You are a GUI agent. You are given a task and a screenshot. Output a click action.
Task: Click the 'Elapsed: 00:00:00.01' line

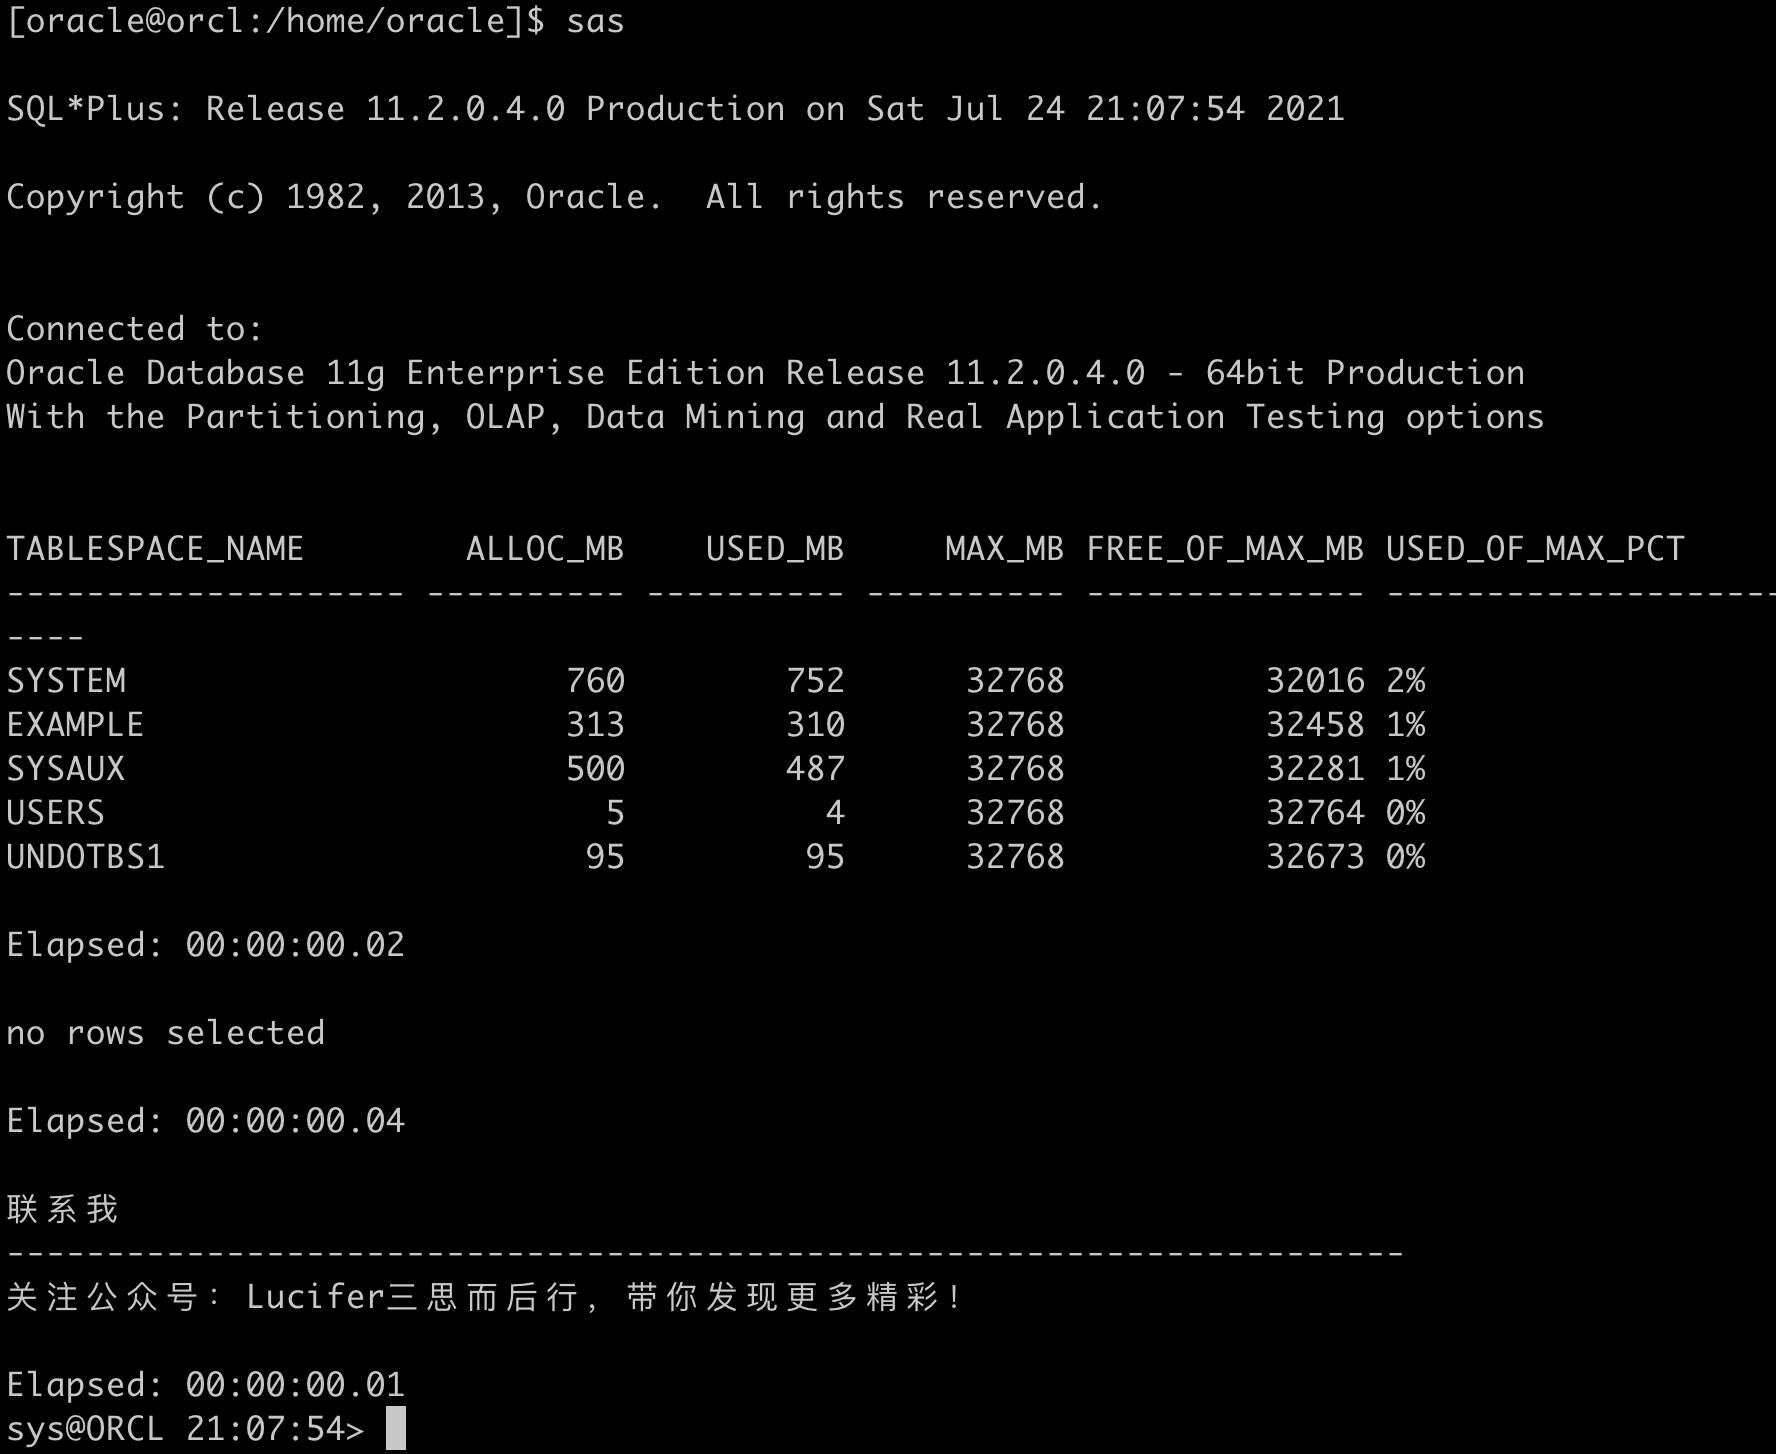pyautogui.click(x=205, y=1385)
